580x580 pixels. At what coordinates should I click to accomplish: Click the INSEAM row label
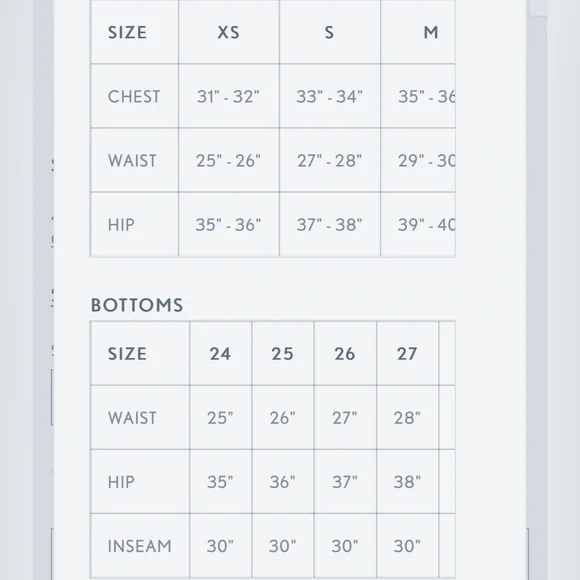139,546
